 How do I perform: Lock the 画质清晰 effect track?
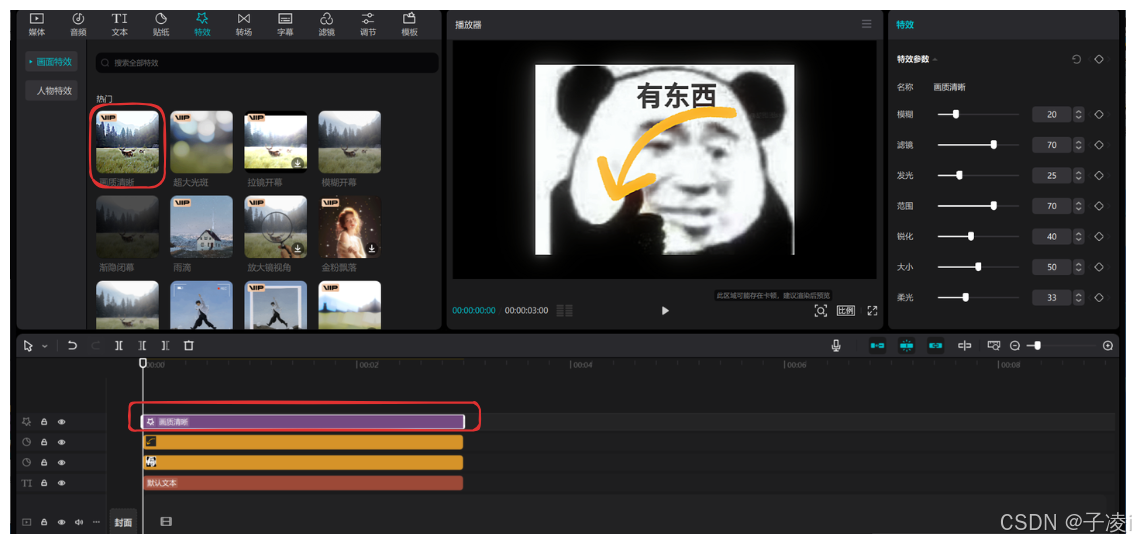(x=44, y=421)
